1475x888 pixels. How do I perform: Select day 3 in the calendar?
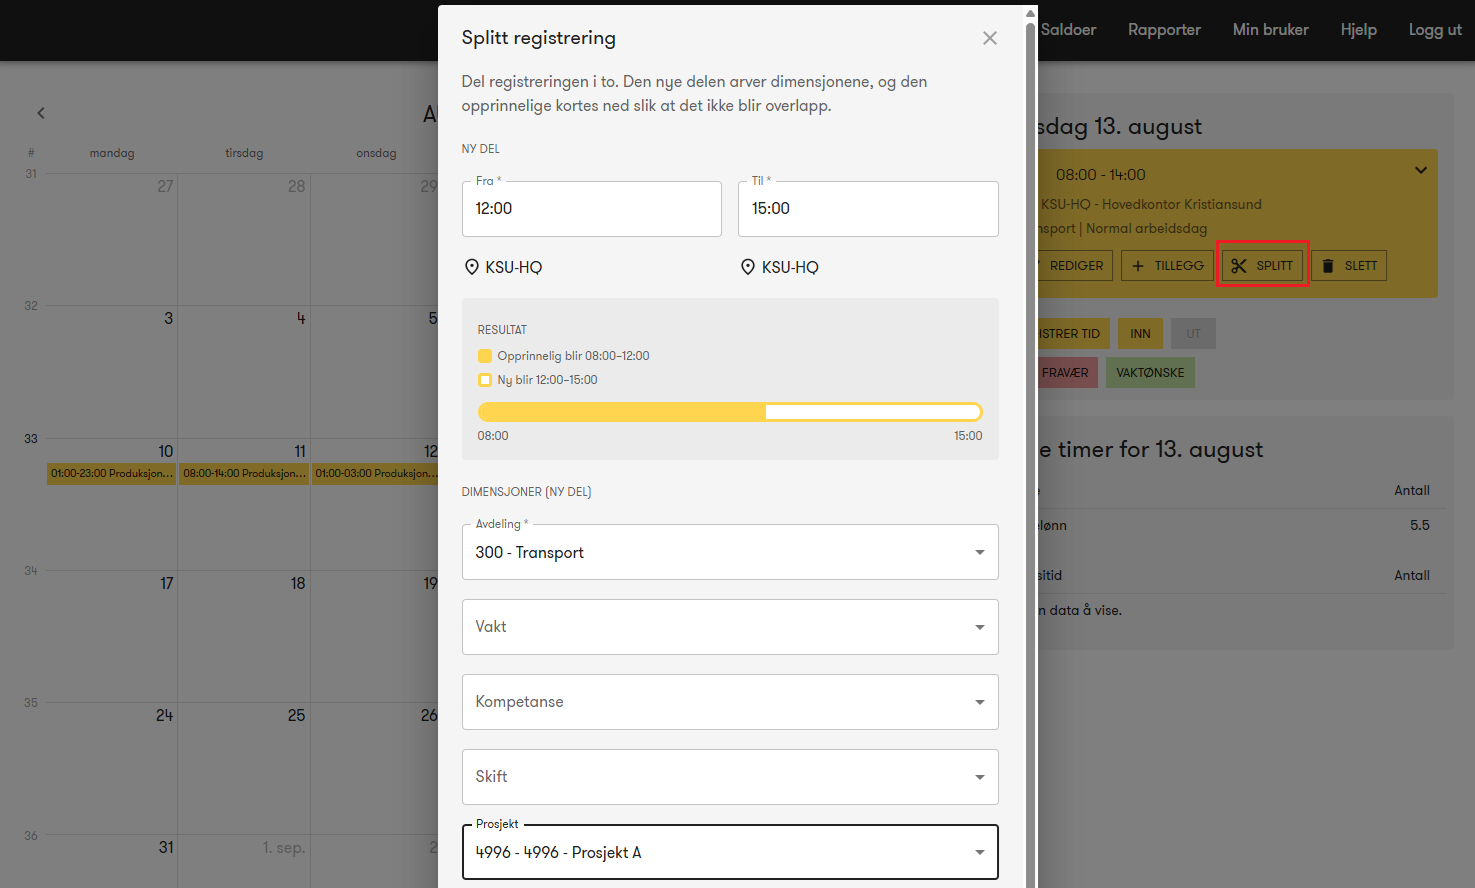coord(168,319)
